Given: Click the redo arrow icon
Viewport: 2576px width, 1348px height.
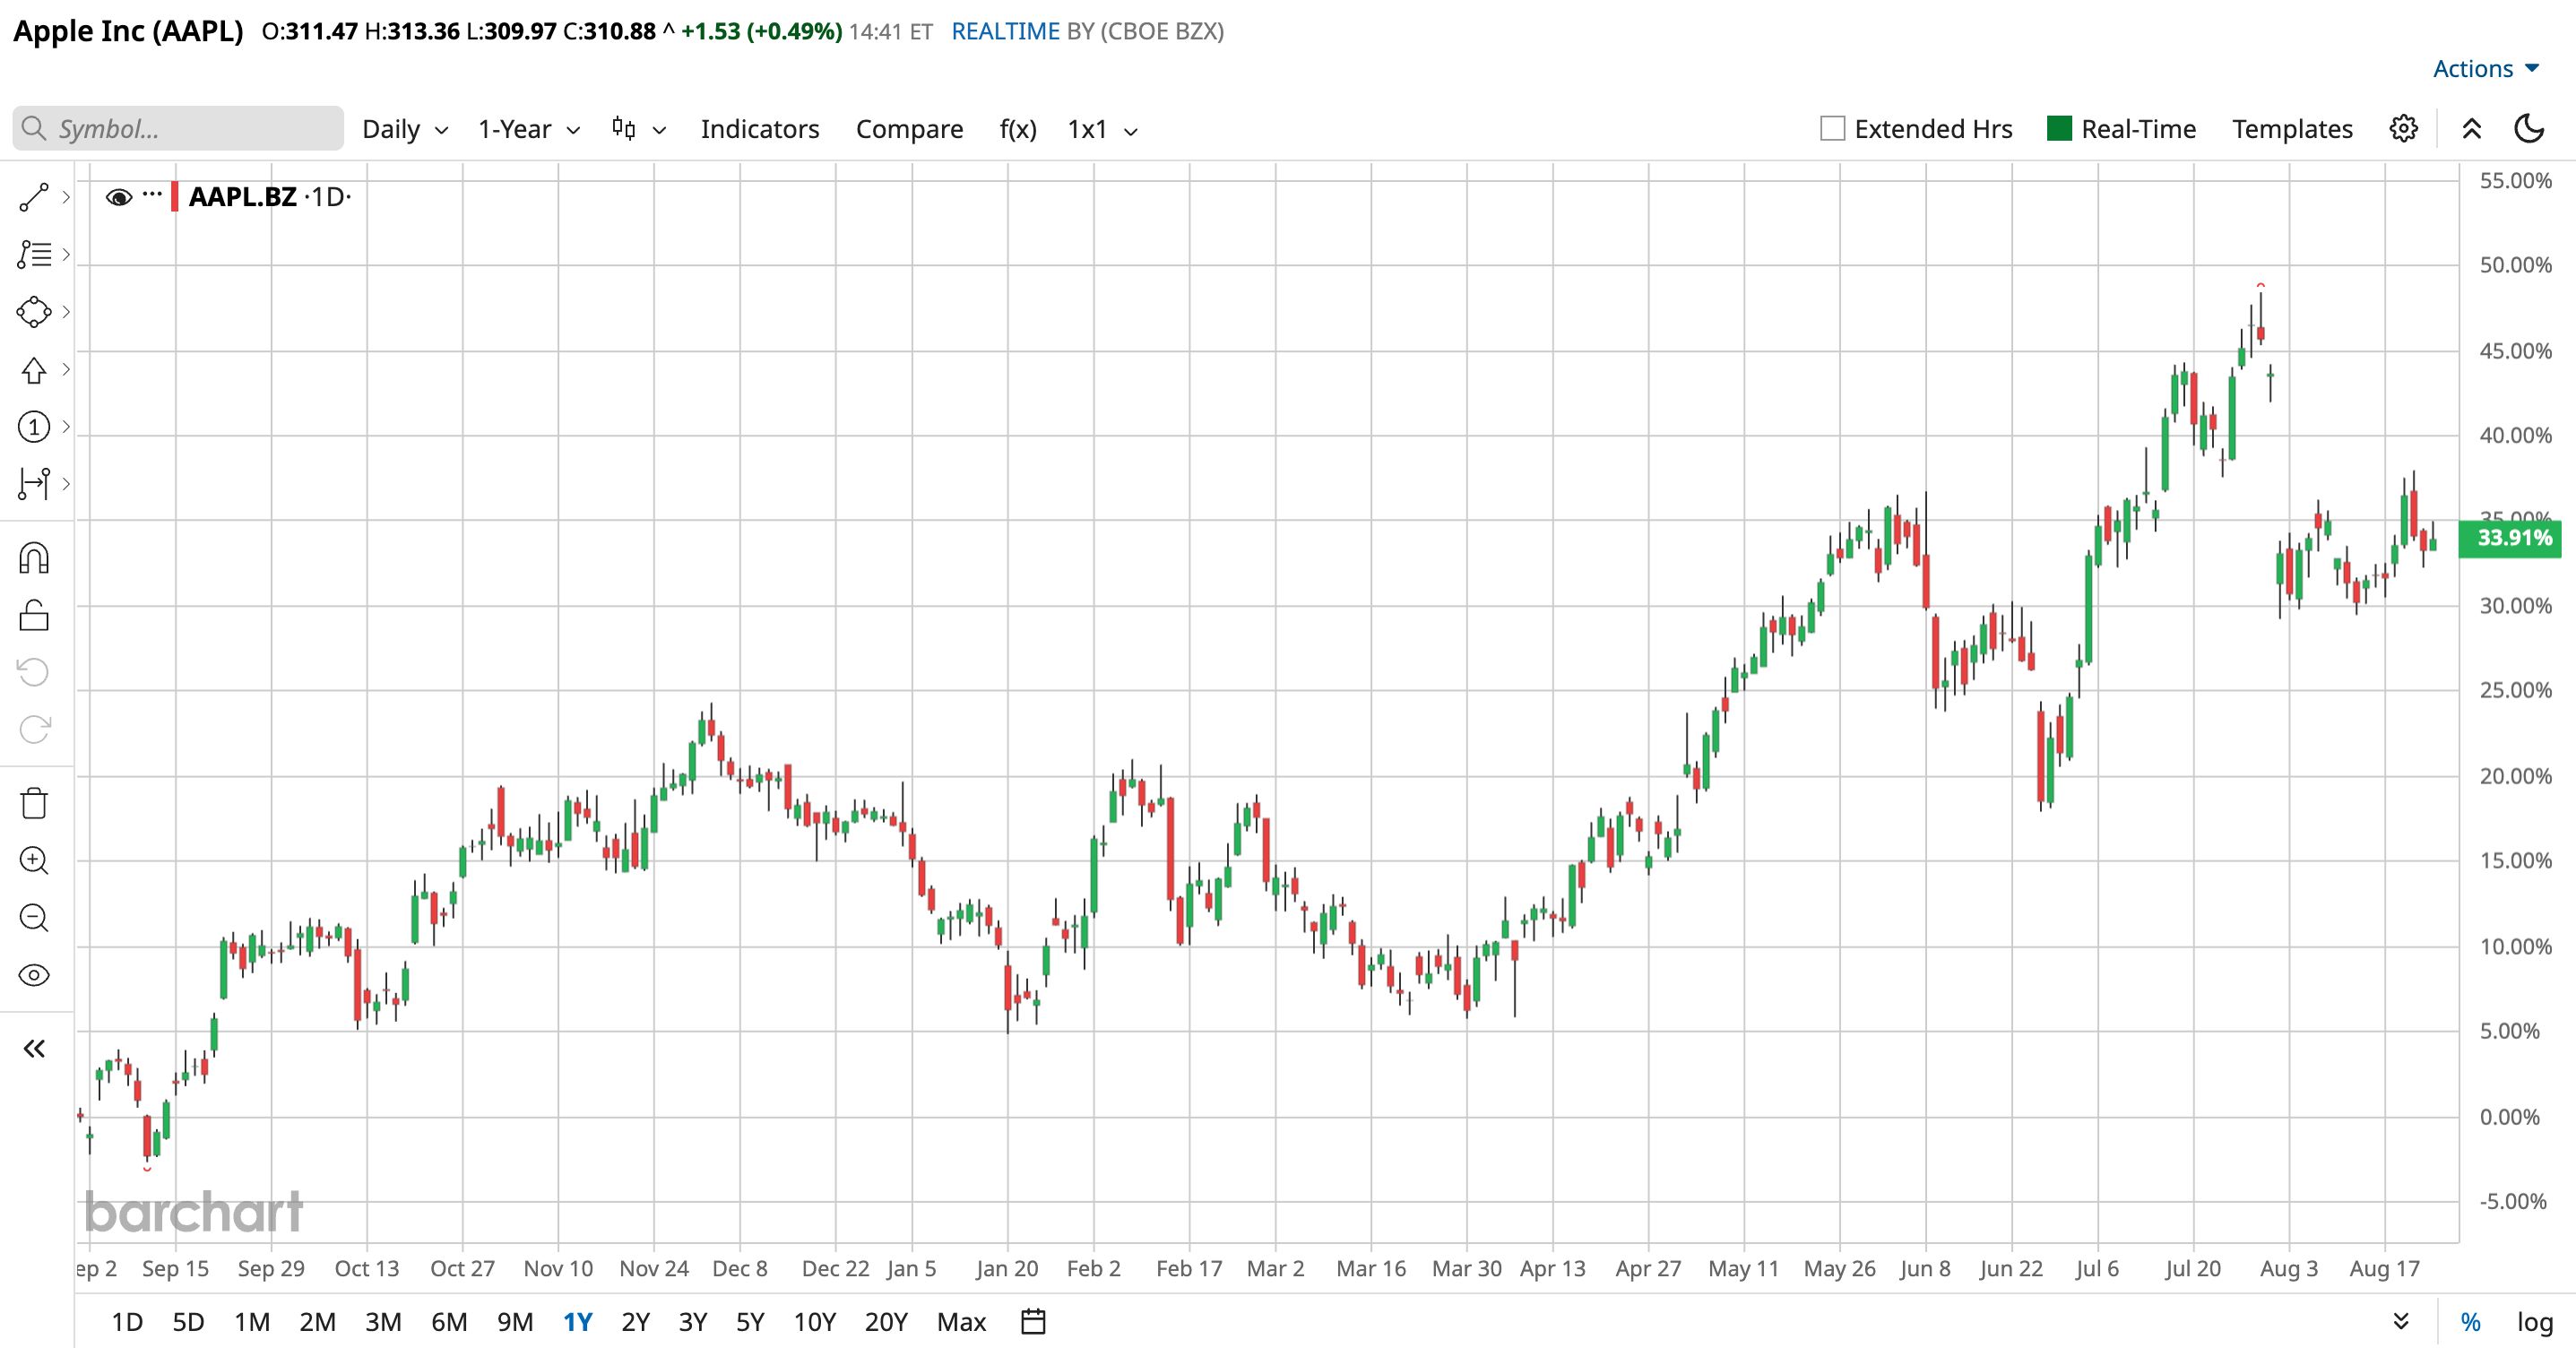Looking at the screenshot, I should [34, 729].
